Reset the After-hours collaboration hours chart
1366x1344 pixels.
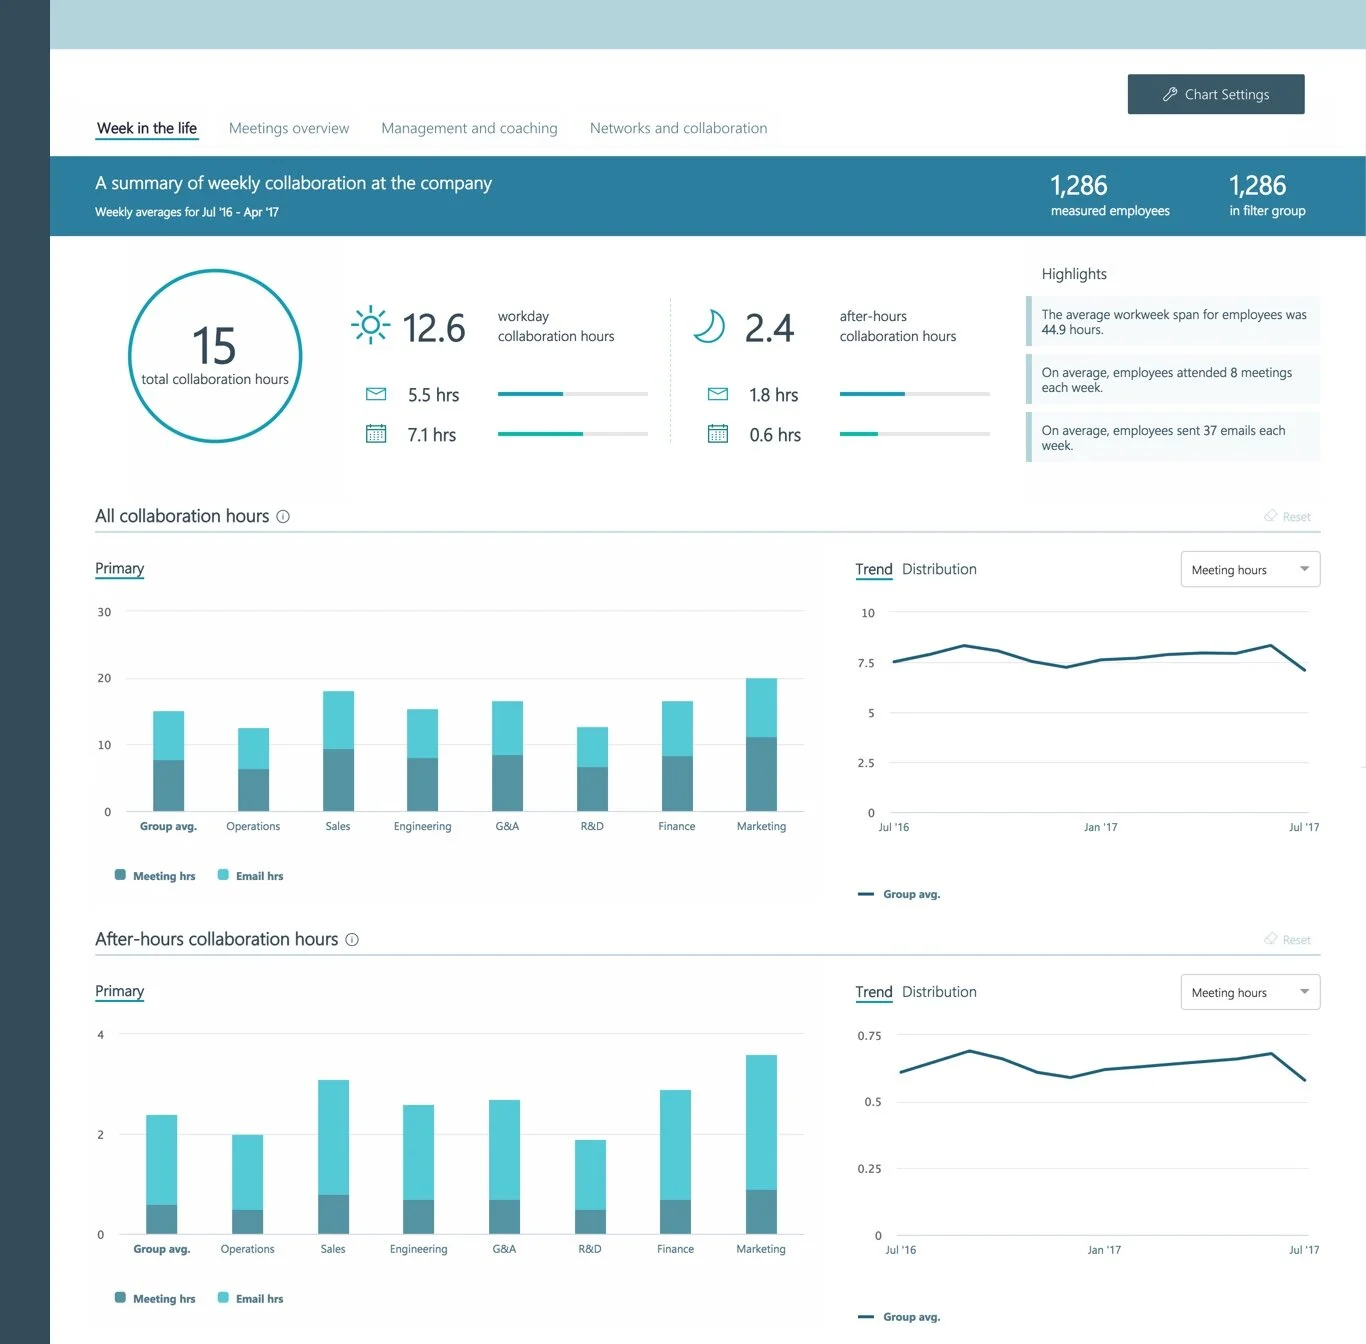tap(1287, 939)
